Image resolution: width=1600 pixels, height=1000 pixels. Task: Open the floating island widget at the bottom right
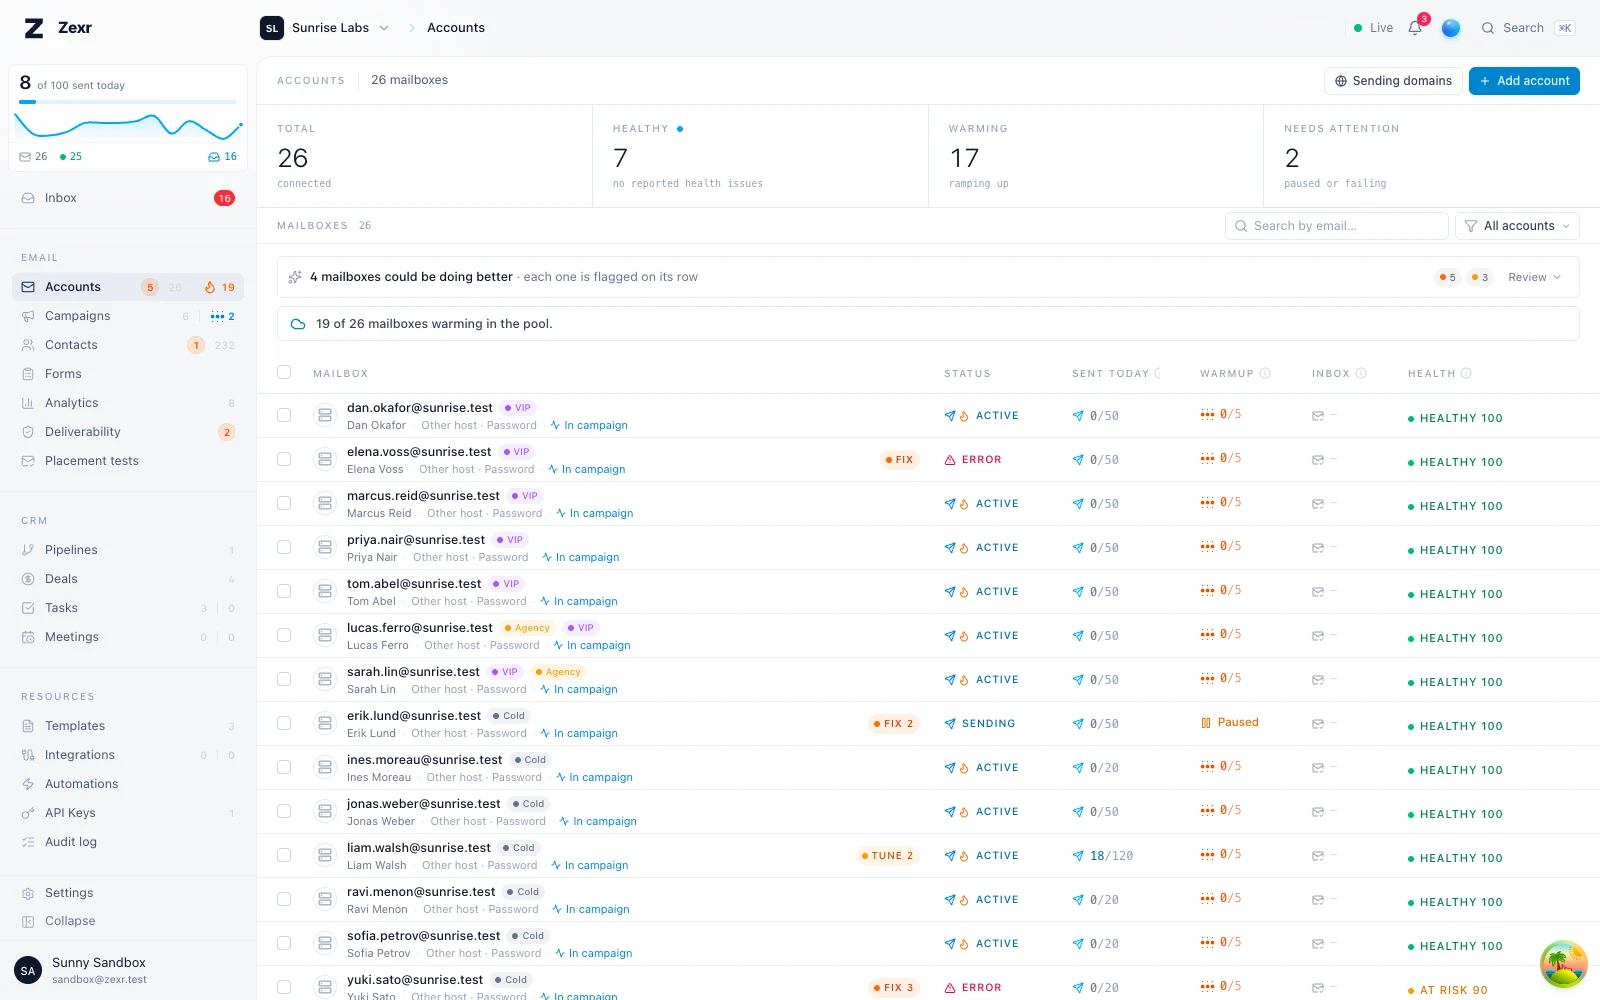point(1564,964)
